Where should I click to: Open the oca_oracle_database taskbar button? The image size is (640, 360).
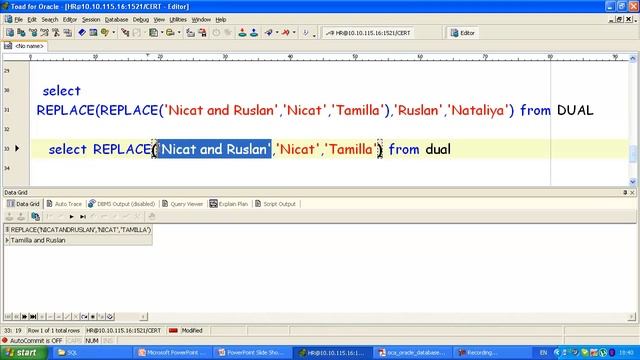point(413,353)
